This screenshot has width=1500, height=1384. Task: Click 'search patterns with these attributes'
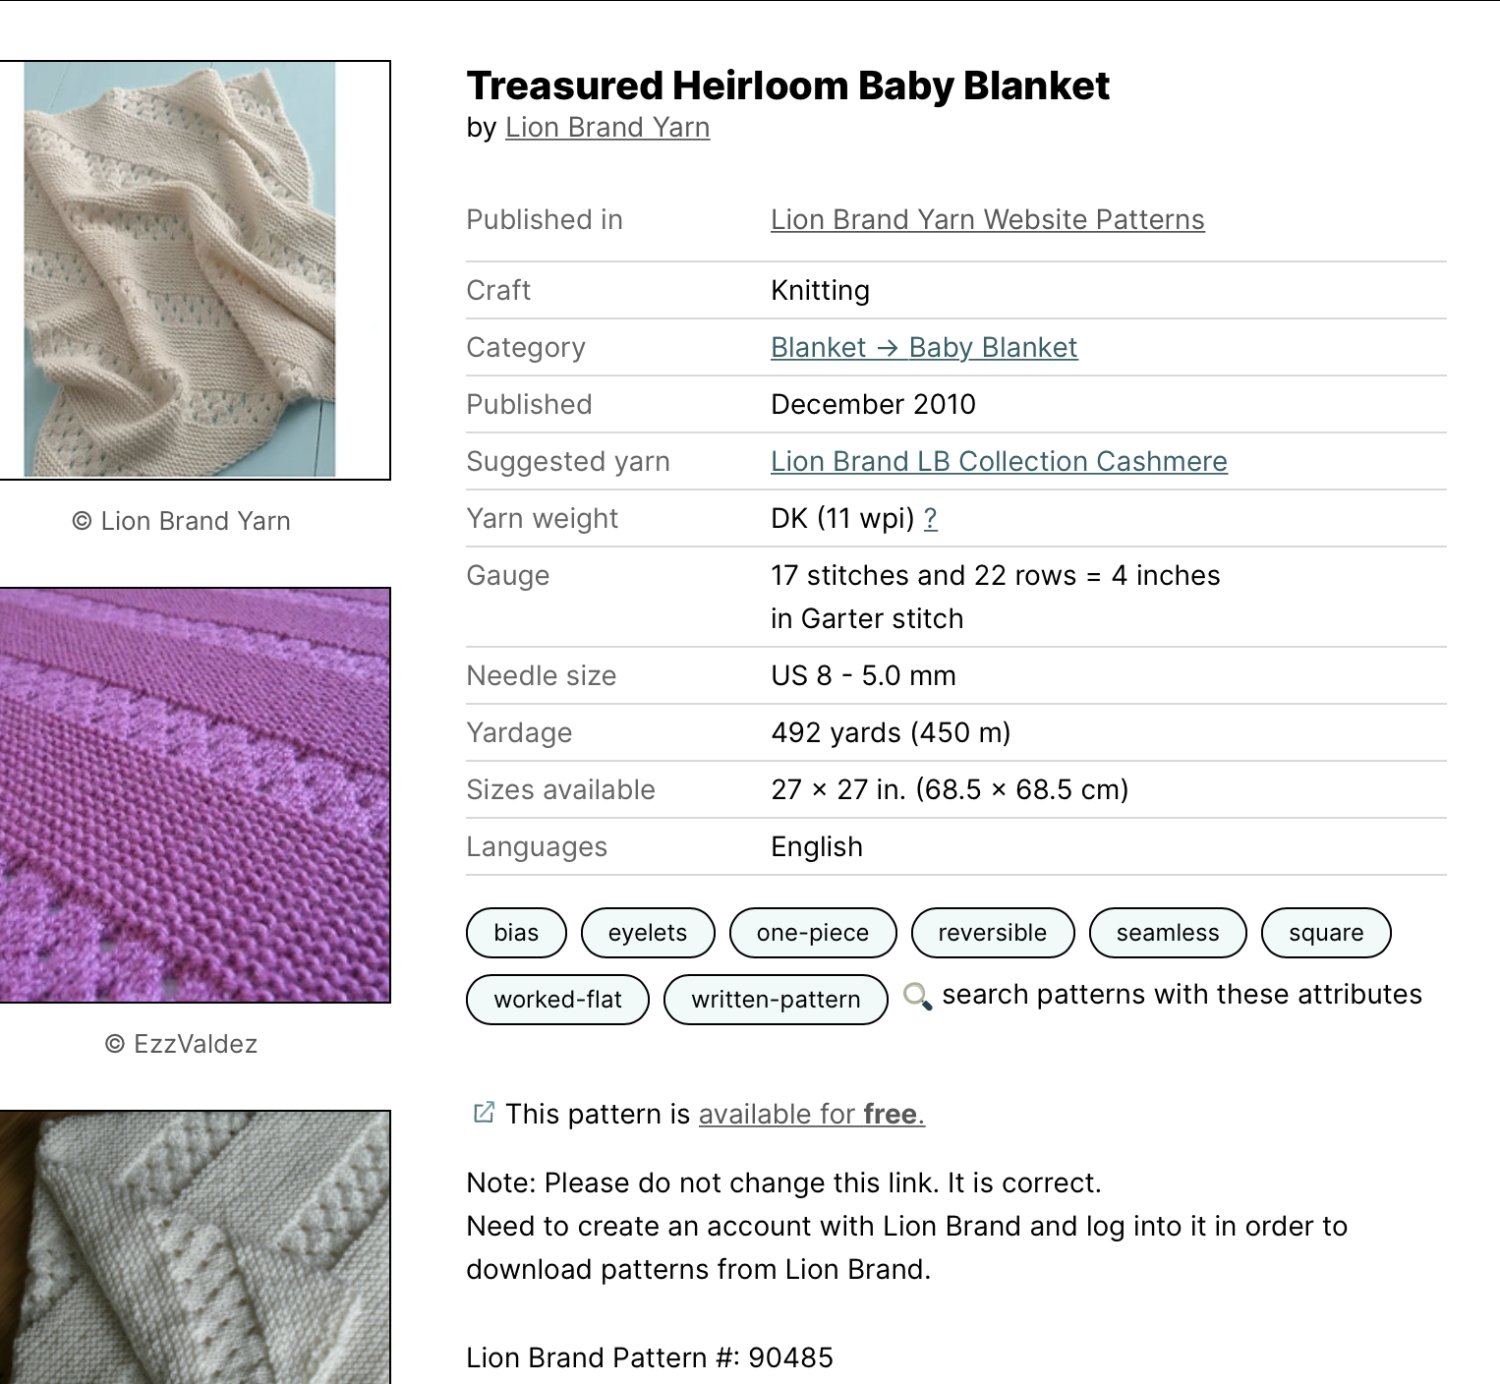1182,995
